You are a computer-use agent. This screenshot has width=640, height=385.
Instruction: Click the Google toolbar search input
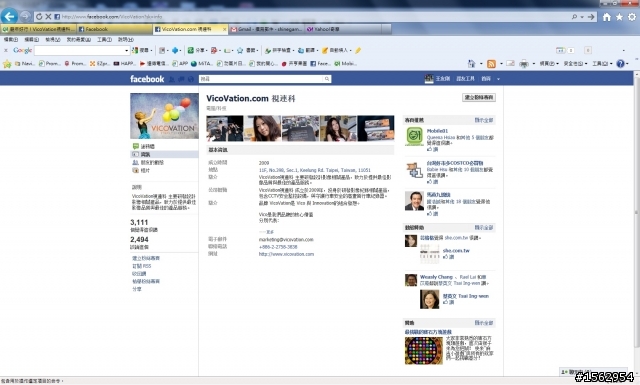(79, 51)
